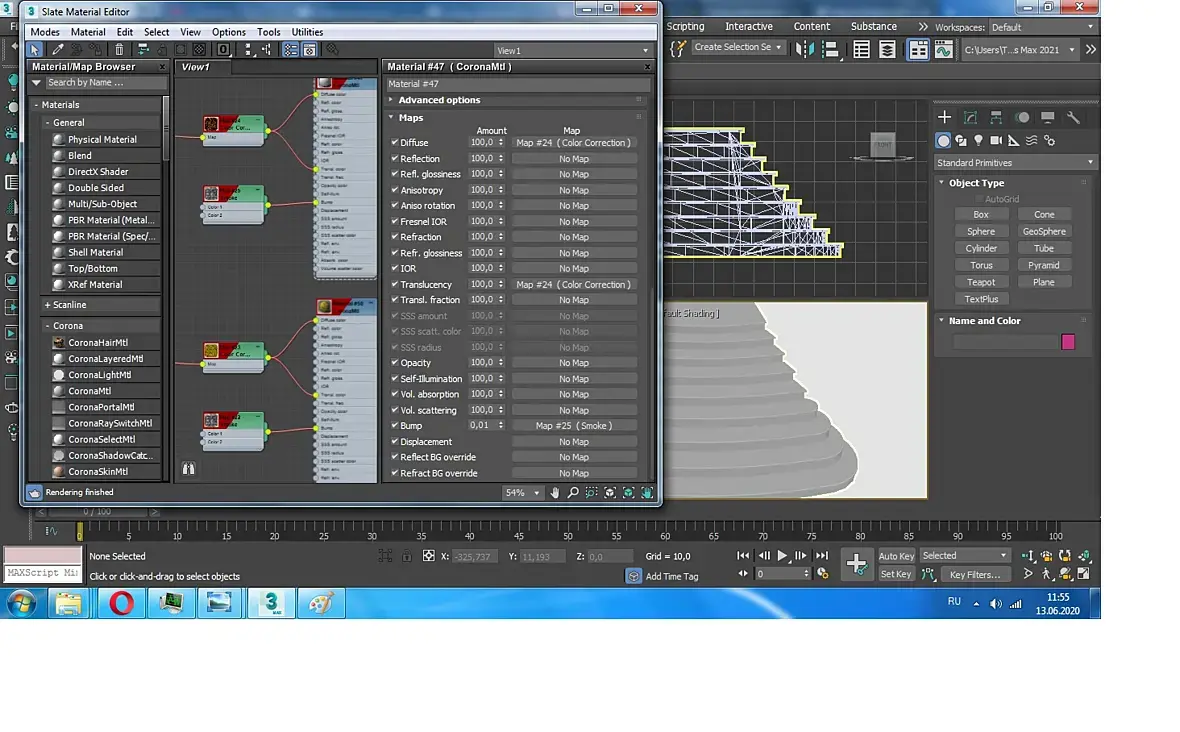Select the Space Warps category icon

click(1032, 141)
